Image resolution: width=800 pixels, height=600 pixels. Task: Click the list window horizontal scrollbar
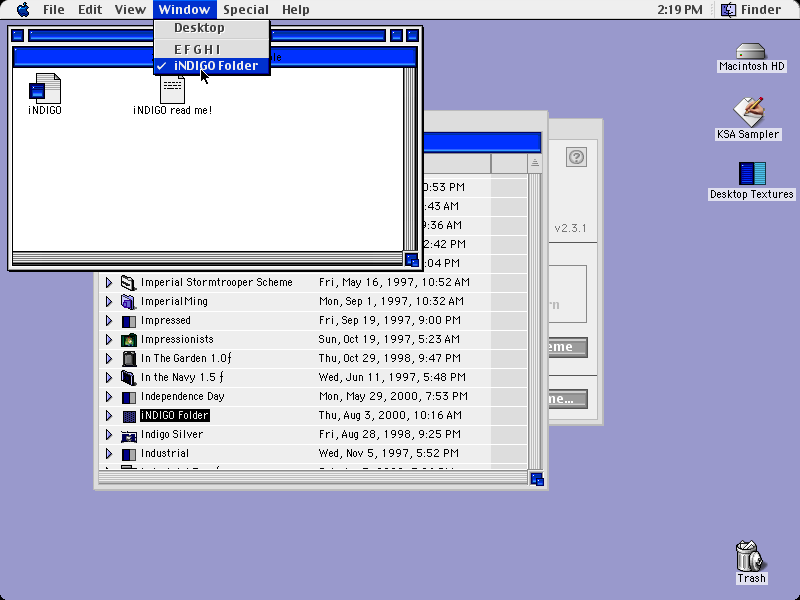click(x=313, y=478)
